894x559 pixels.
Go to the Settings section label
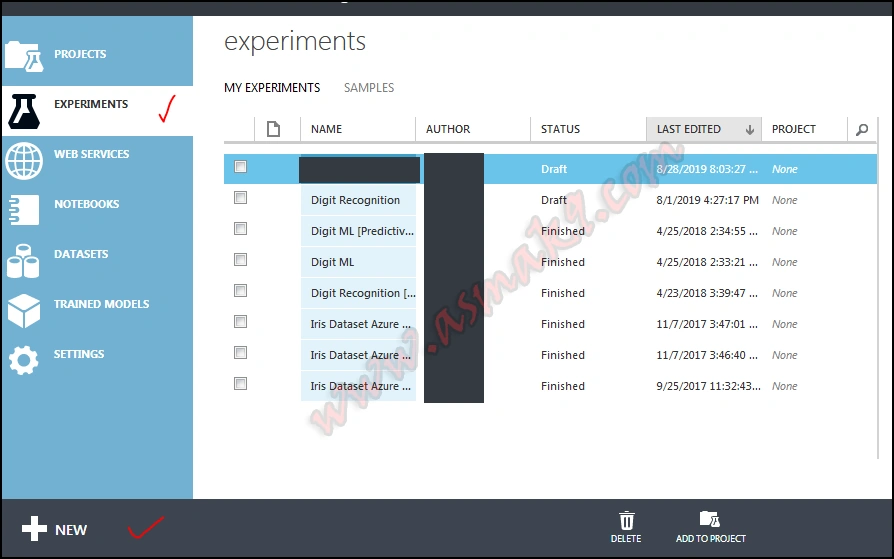point(79,354)
